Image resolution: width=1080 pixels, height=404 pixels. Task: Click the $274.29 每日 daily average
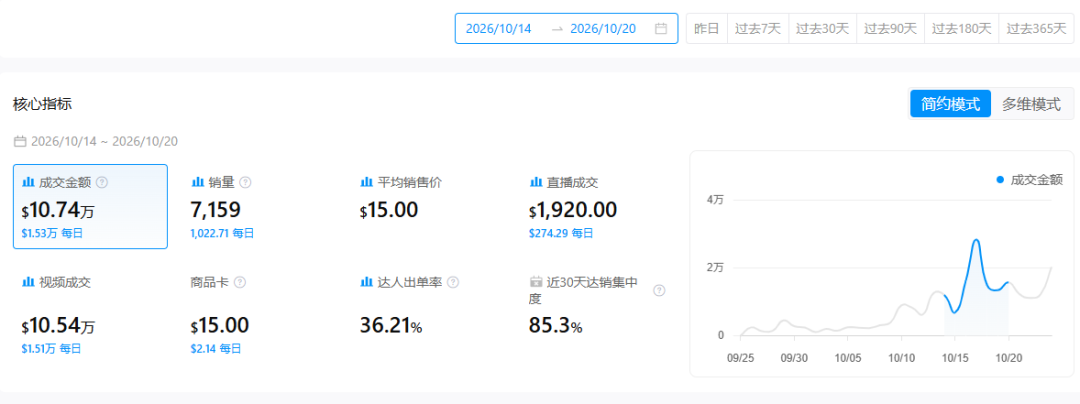pyautogui.click(x=561, y=233)
